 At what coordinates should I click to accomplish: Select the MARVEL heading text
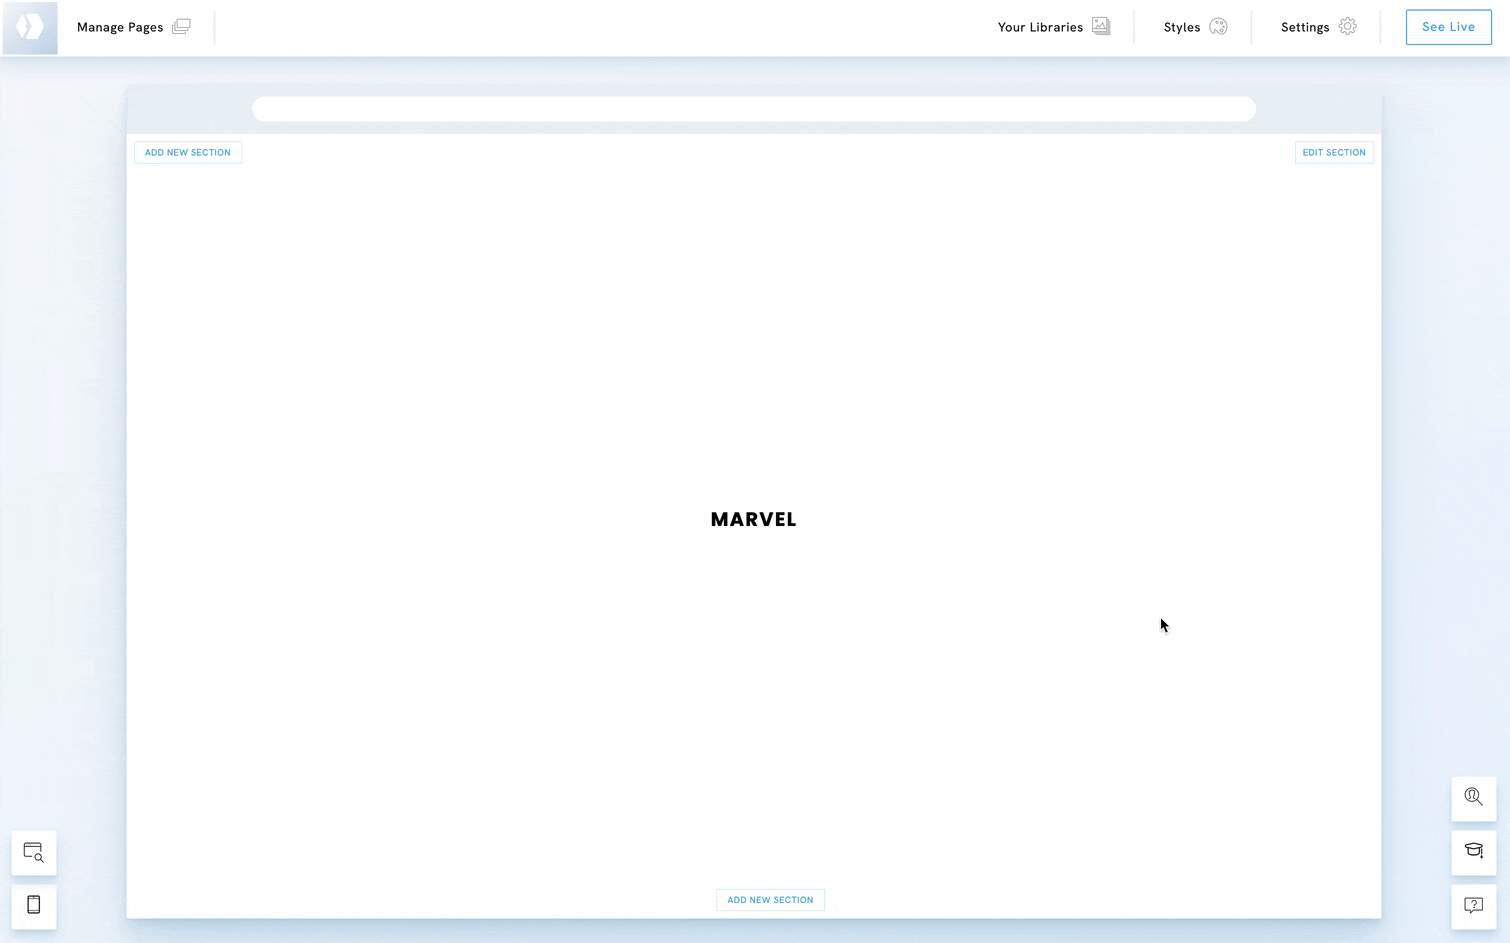click(753, 520)
